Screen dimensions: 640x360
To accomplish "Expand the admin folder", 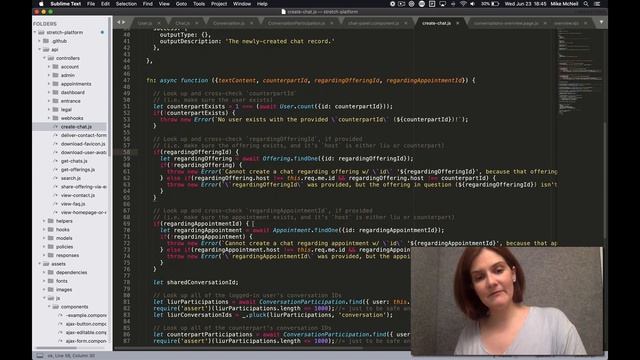I will (x=49, y=75).
